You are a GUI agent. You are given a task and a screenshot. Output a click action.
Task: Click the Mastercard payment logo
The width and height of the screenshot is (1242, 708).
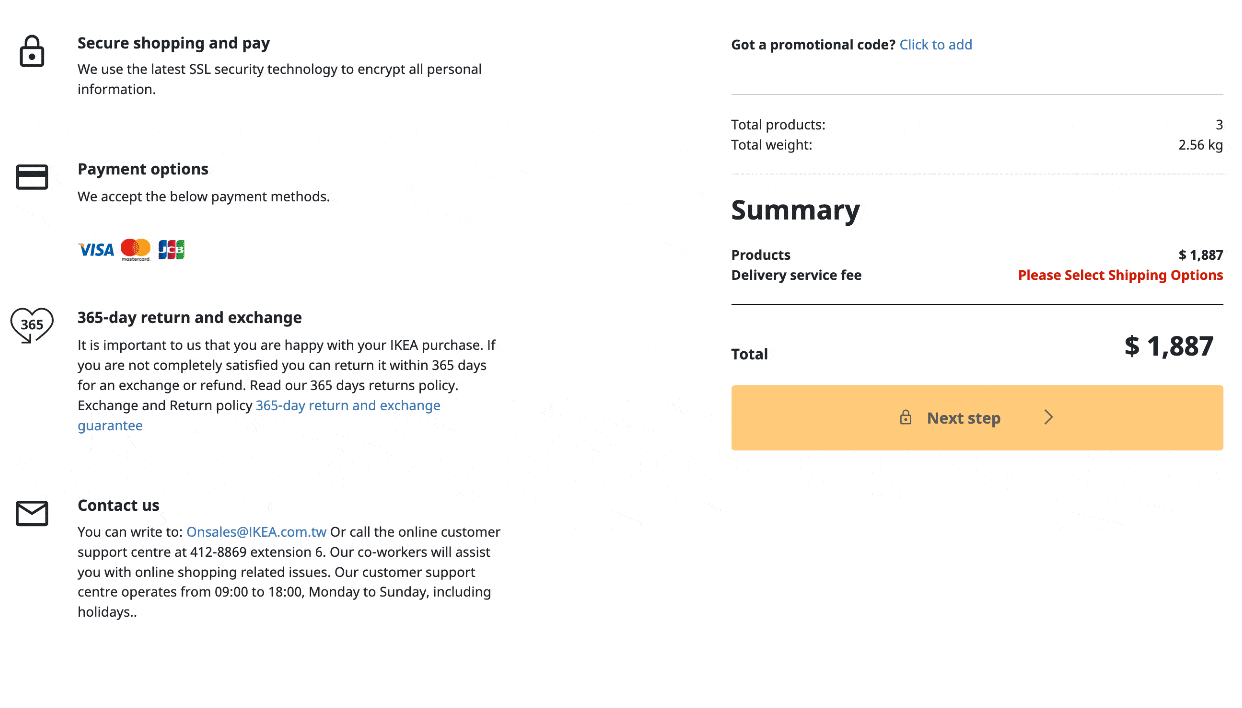(135, 249)
